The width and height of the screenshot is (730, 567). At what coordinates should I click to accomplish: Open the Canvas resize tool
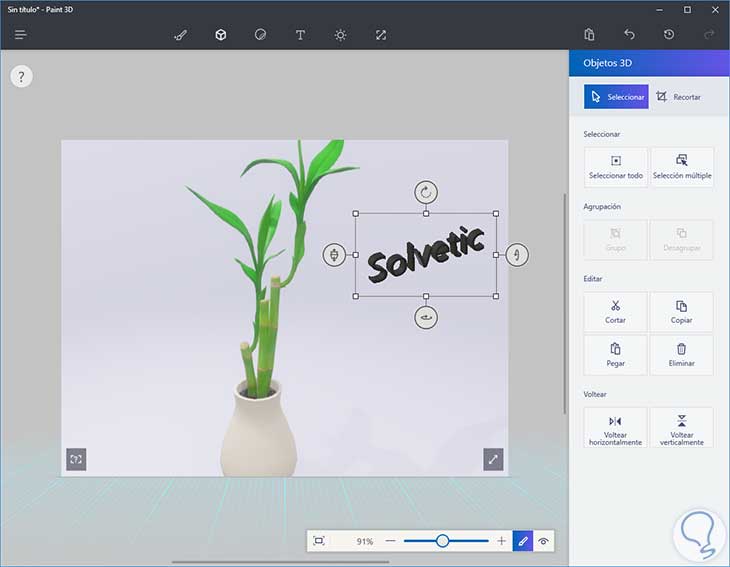pos(381,35)
